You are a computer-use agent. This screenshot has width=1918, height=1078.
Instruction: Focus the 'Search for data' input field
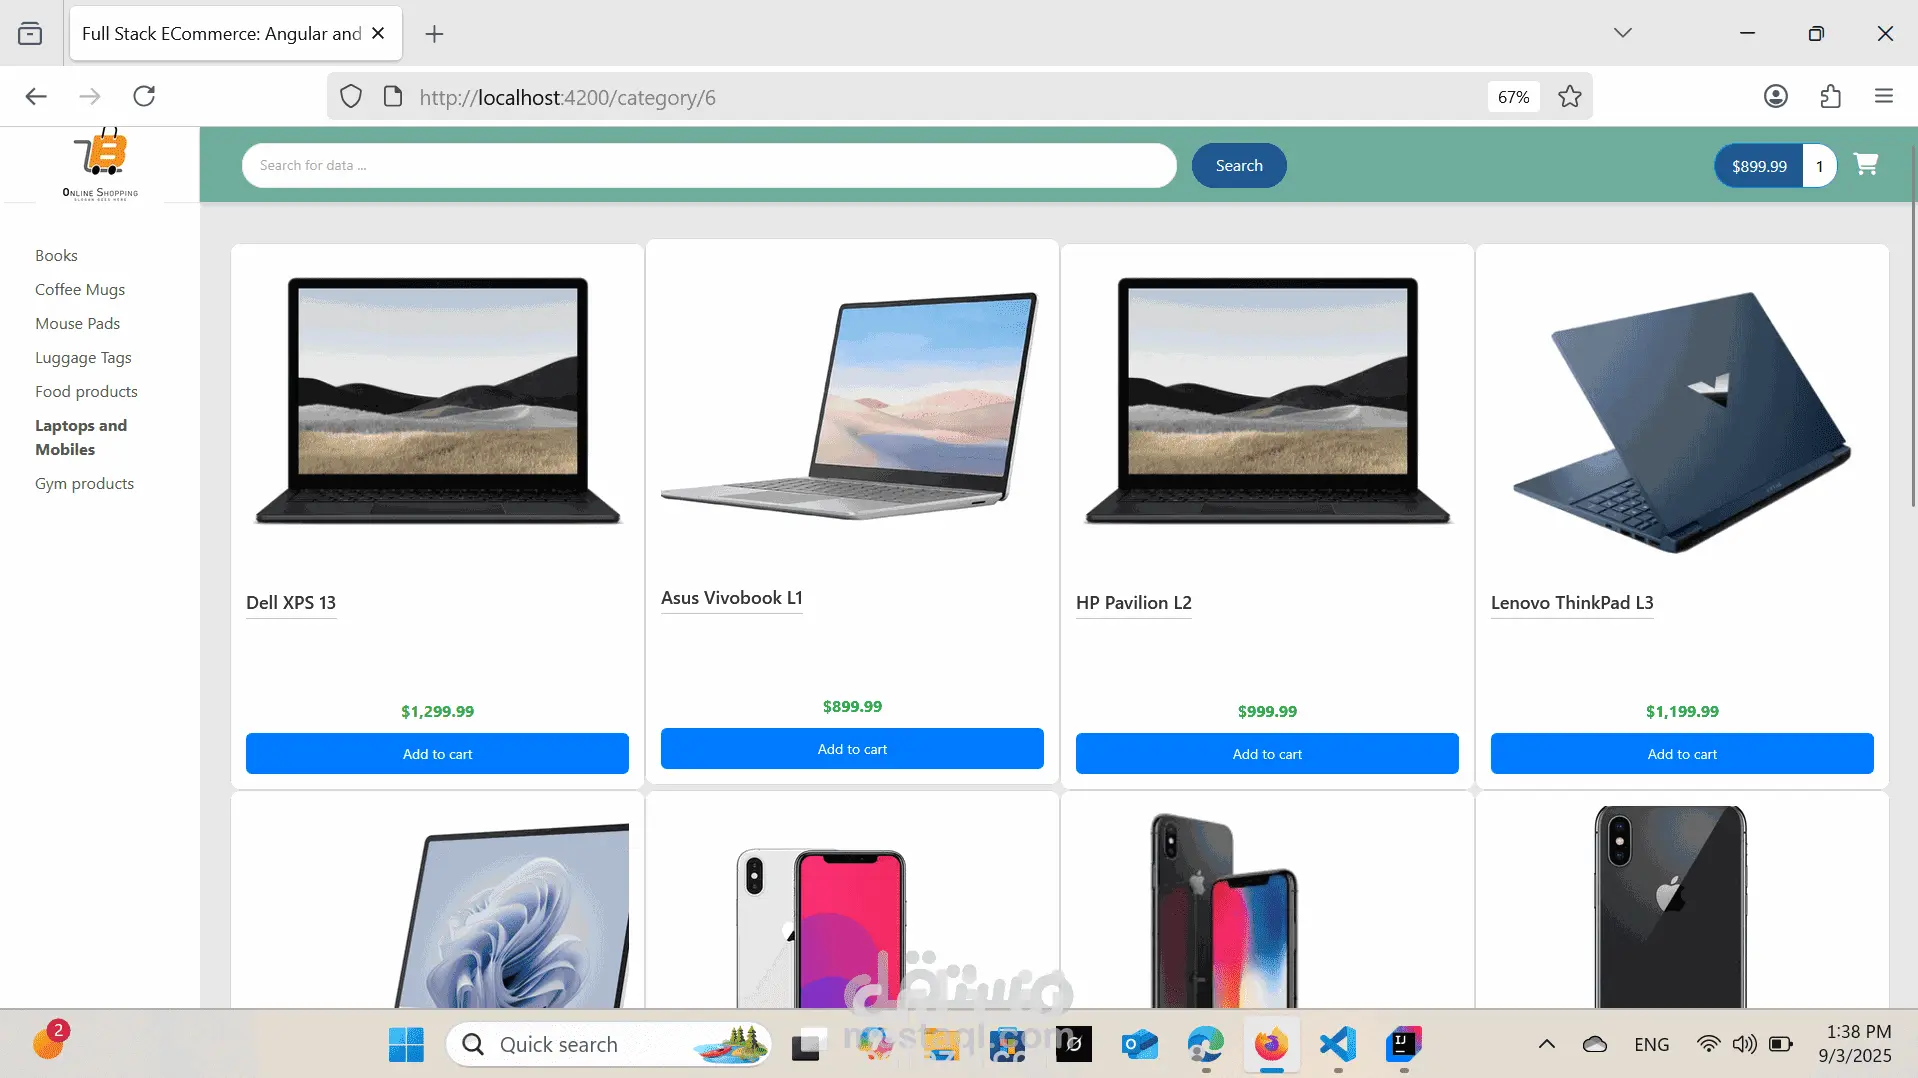click(x=709, y=166)
